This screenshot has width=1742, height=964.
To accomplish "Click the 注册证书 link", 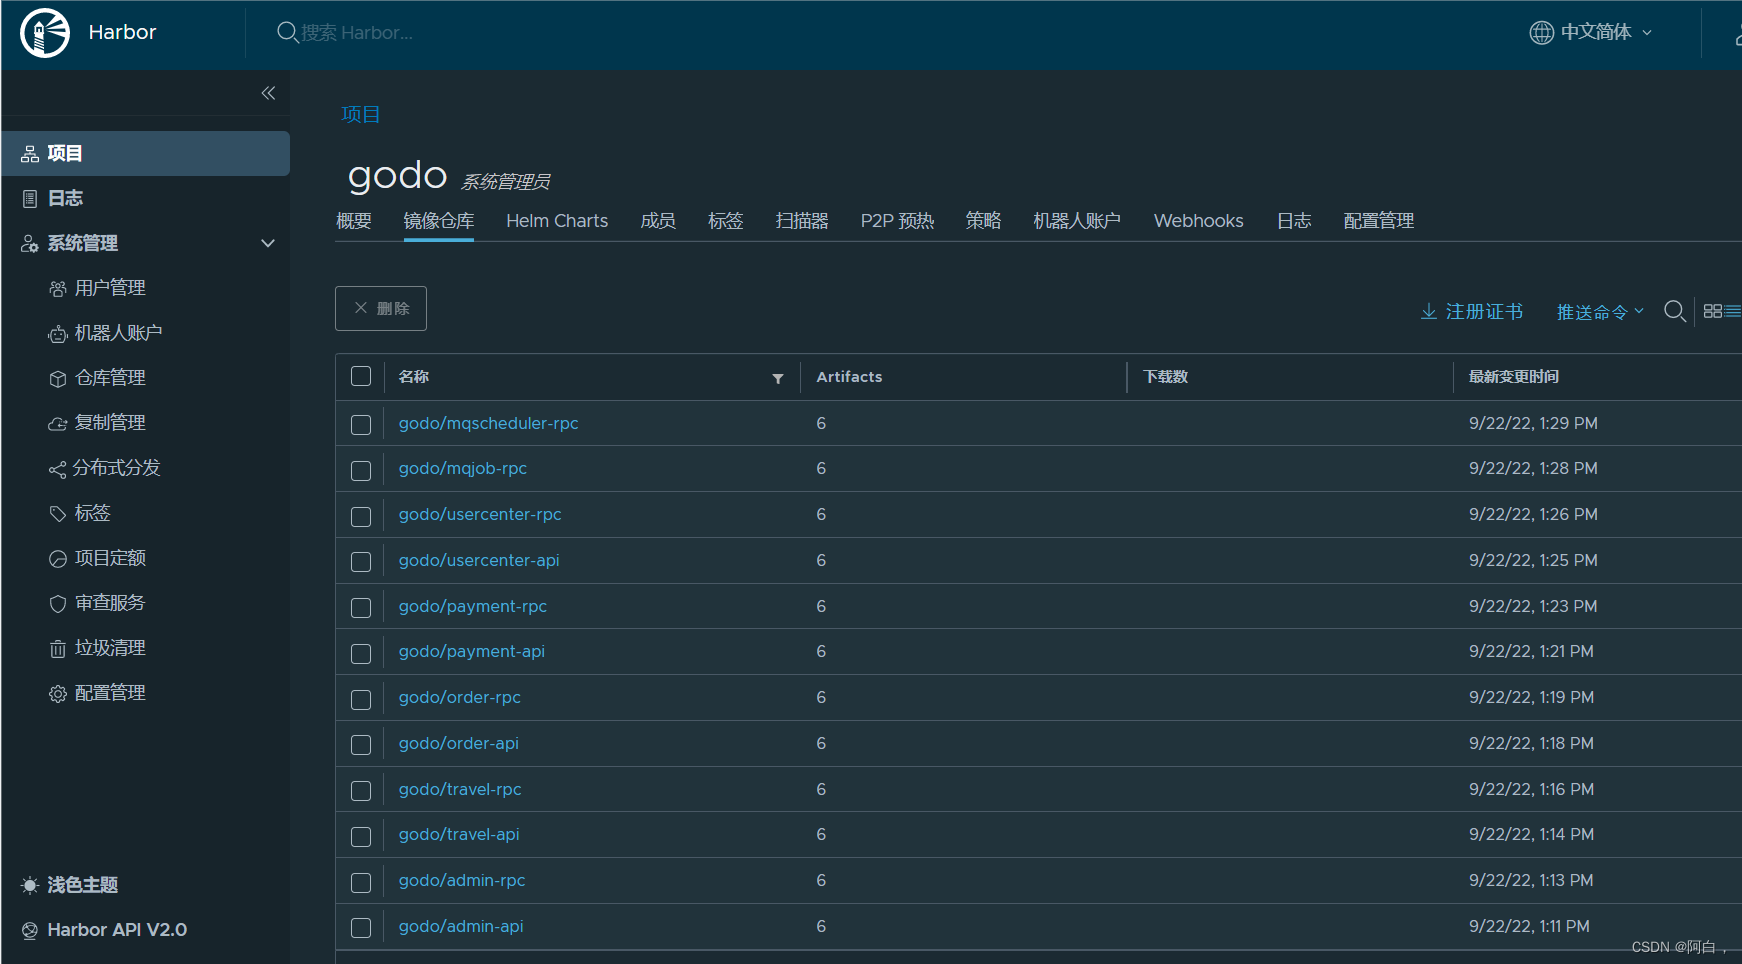I will pos(1484,312).
